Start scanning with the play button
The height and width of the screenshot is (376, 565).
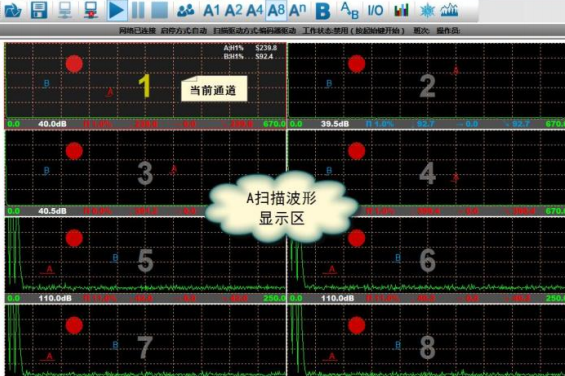116,10
